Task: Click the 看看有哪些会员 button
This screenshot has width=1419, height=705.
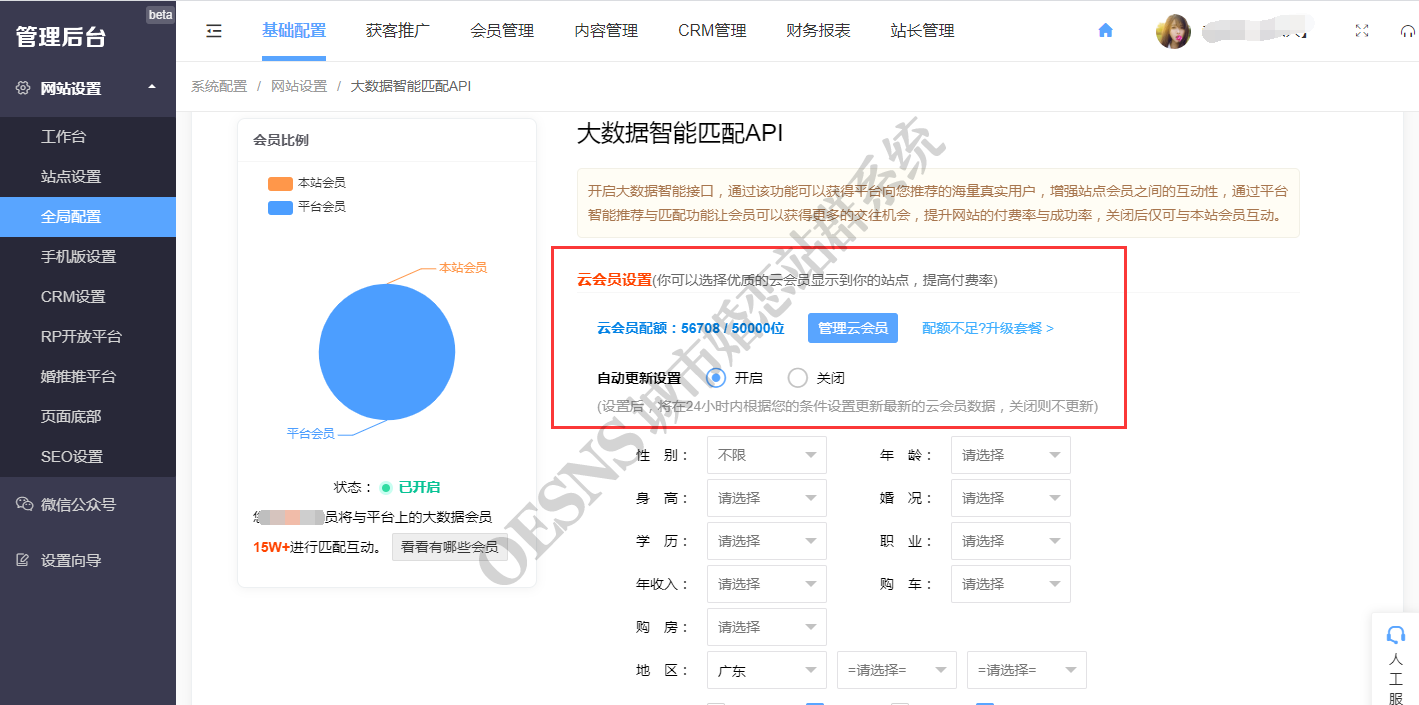Action: pos(450,547)
